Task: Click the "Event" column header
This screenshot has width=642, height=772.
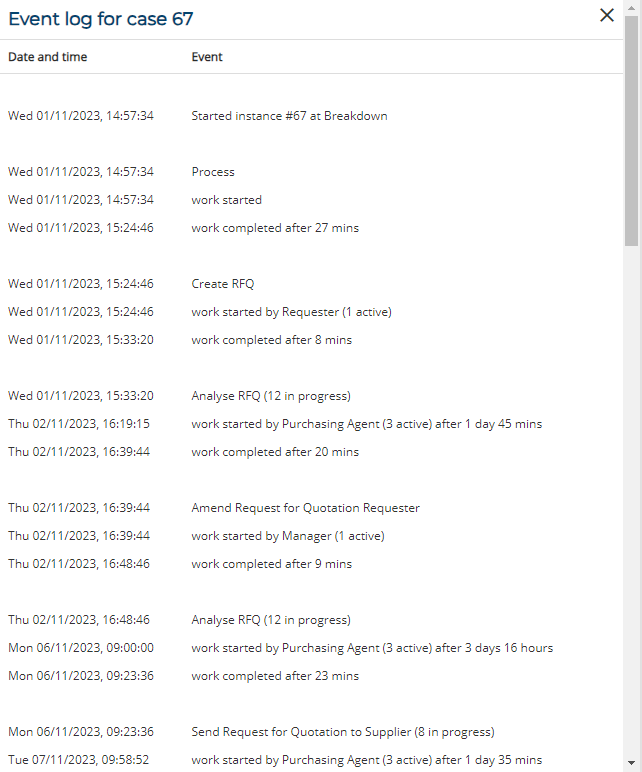Action: (207, 57)
